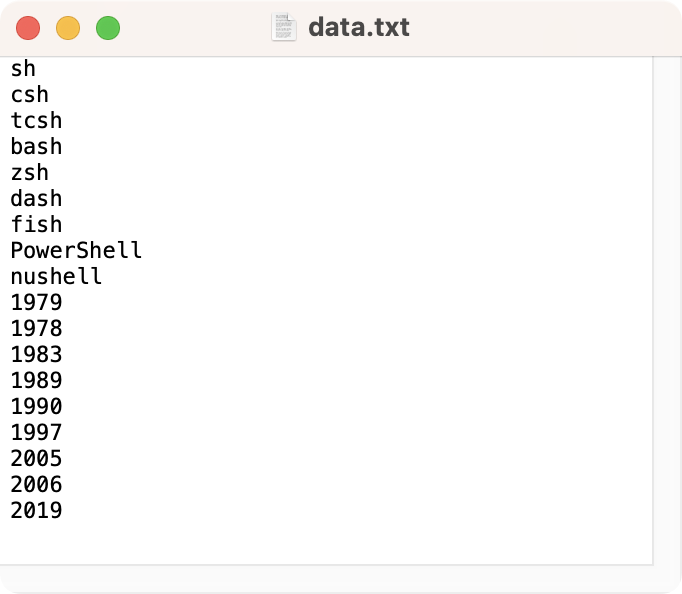
Task: Click the number 1983
Action: [x=36, y=355]
